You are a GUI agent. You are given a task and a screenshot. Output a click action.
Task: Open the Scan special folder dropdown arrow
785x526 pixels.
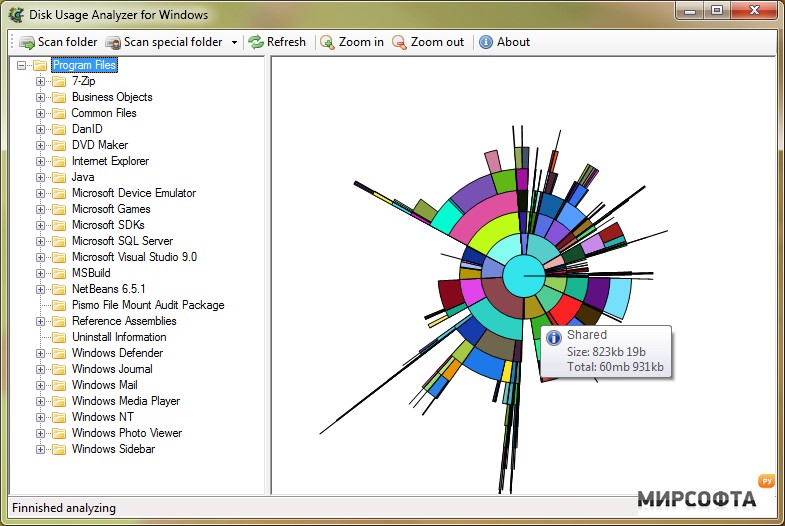click(x=234, y=43)
